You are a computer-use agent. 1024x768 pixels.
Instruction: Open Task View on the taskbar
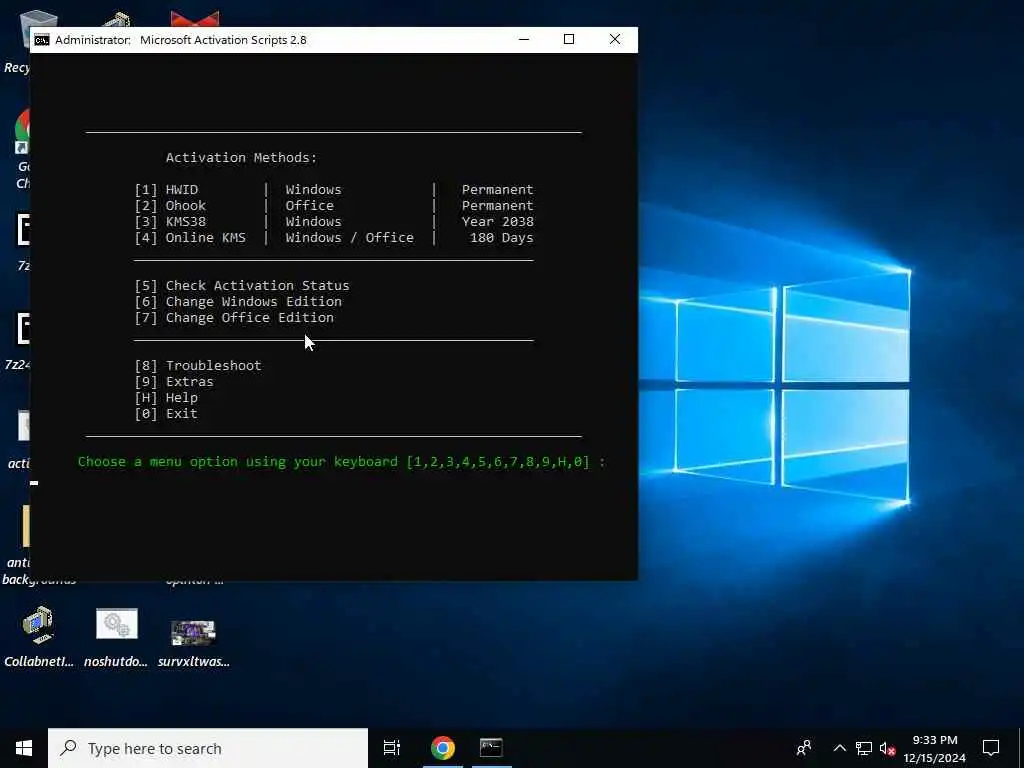click(392, 748)
